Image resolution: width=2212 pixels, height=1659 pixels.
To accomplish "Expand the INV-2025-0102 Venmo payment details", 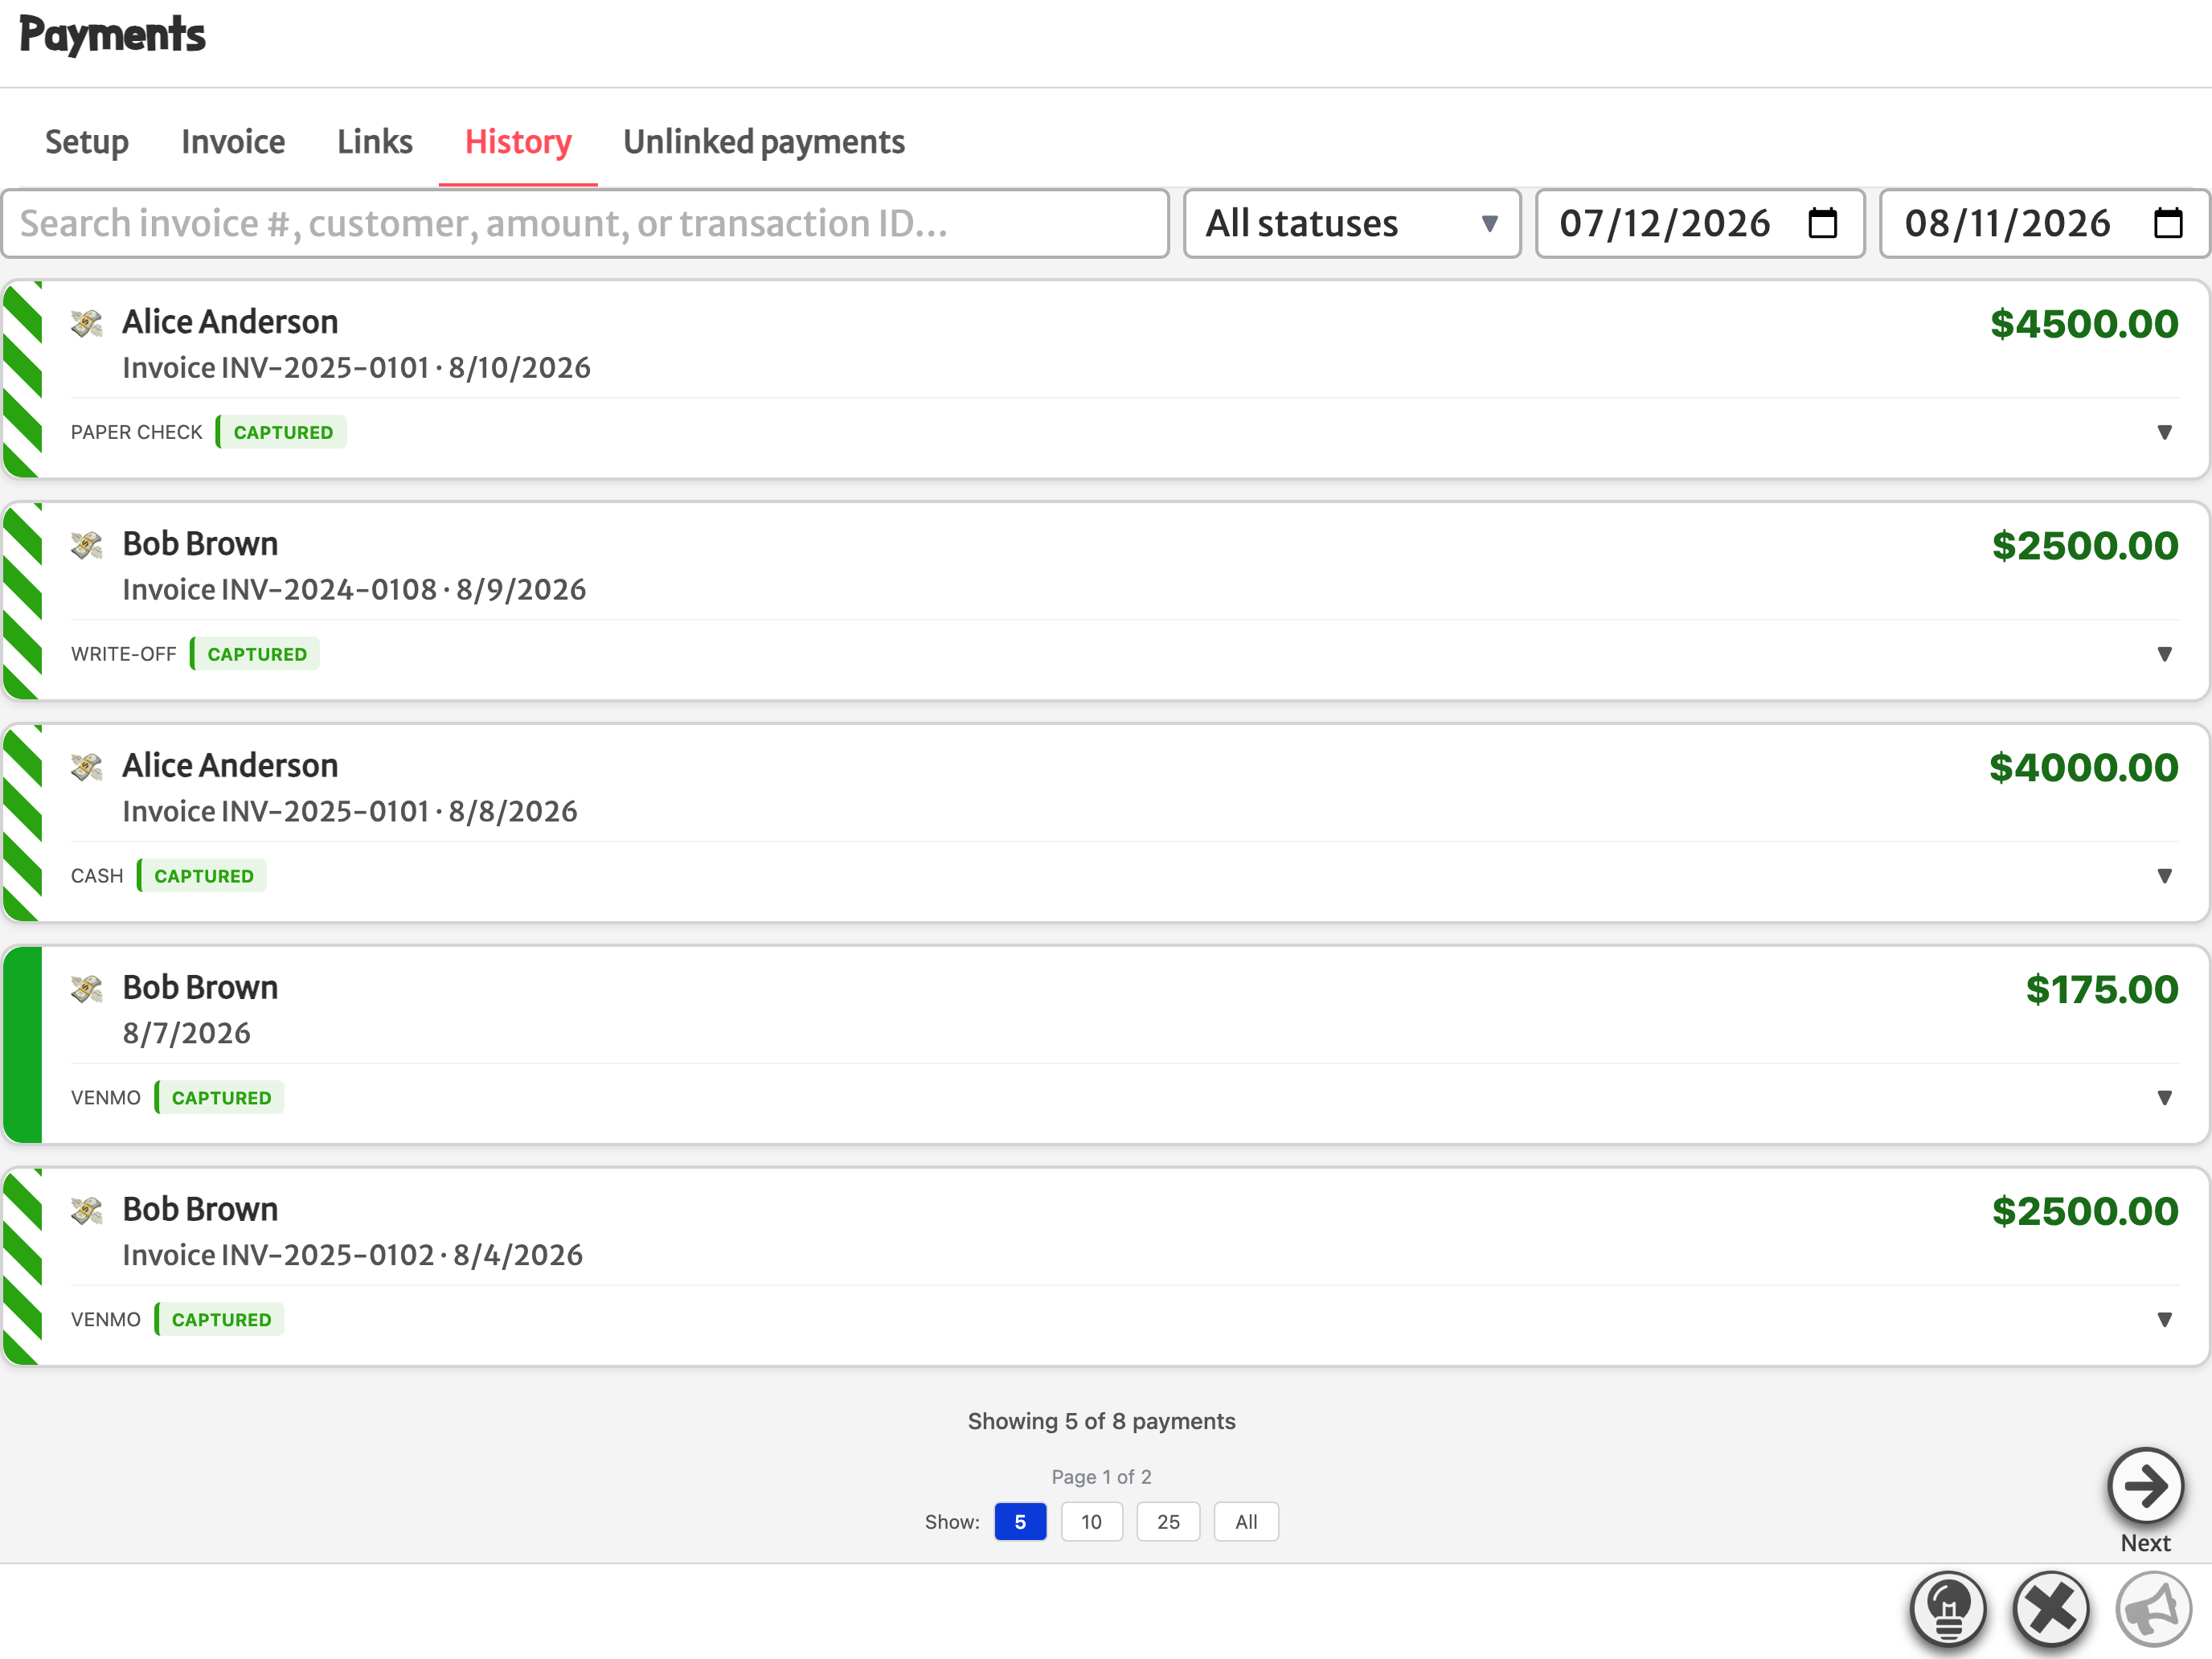I will pyautogui.click(x=2164, y=1320).
